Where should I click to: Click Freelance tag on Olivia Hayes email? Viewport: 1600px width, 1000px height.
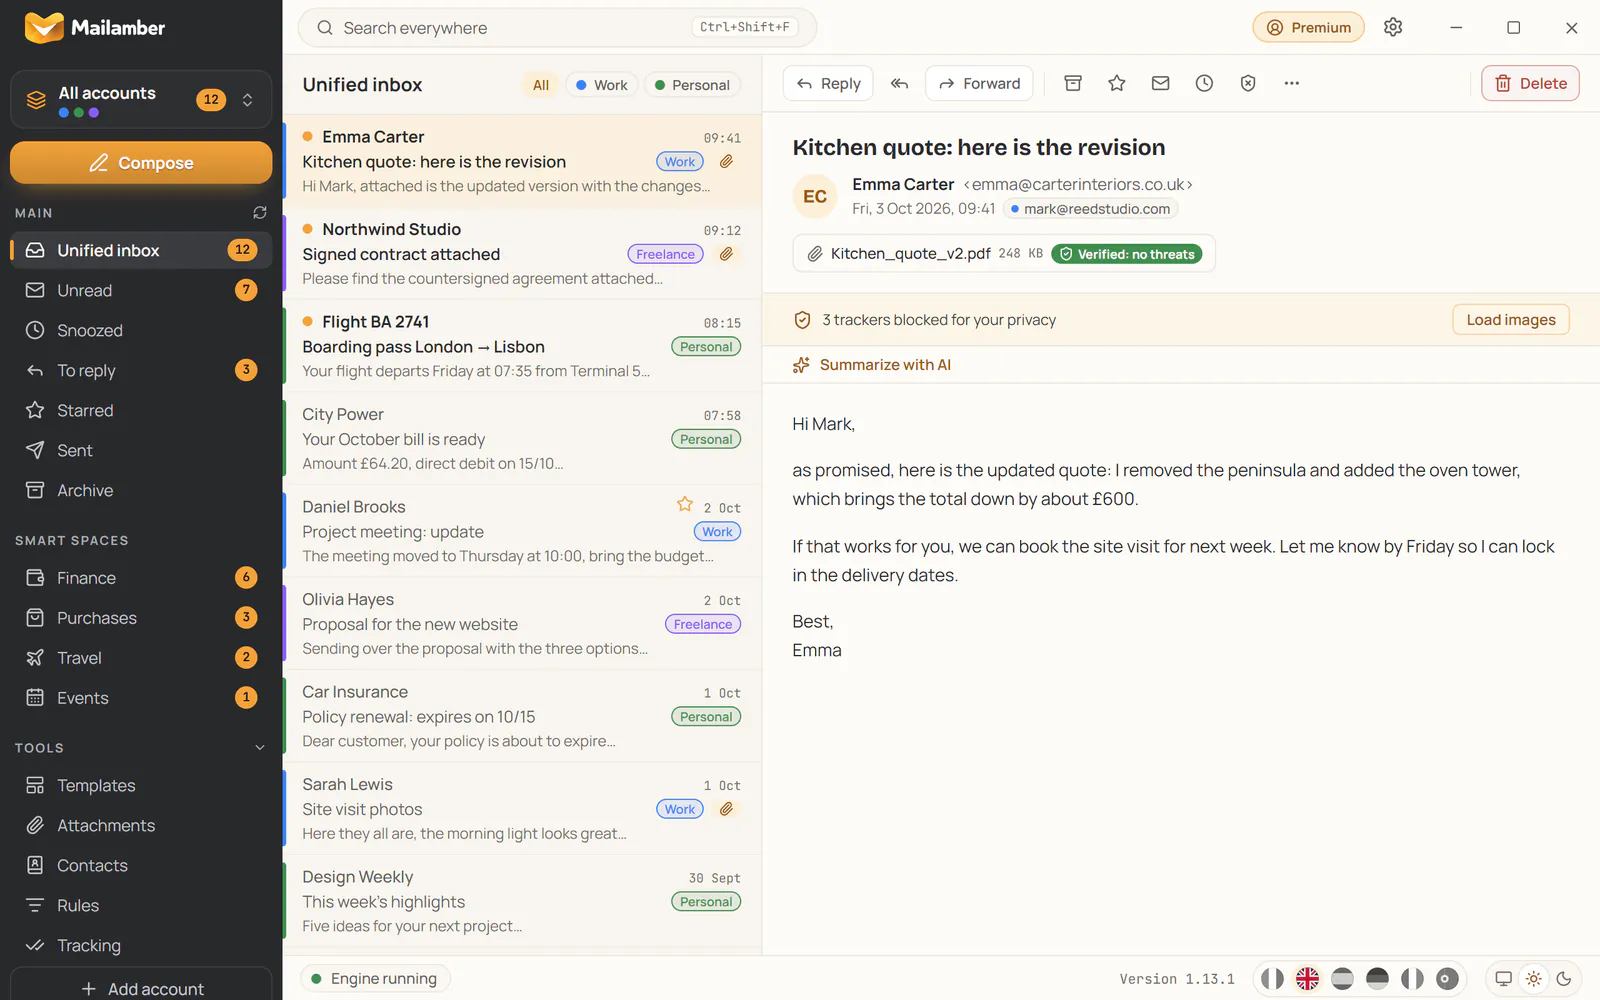click(703, 624)
